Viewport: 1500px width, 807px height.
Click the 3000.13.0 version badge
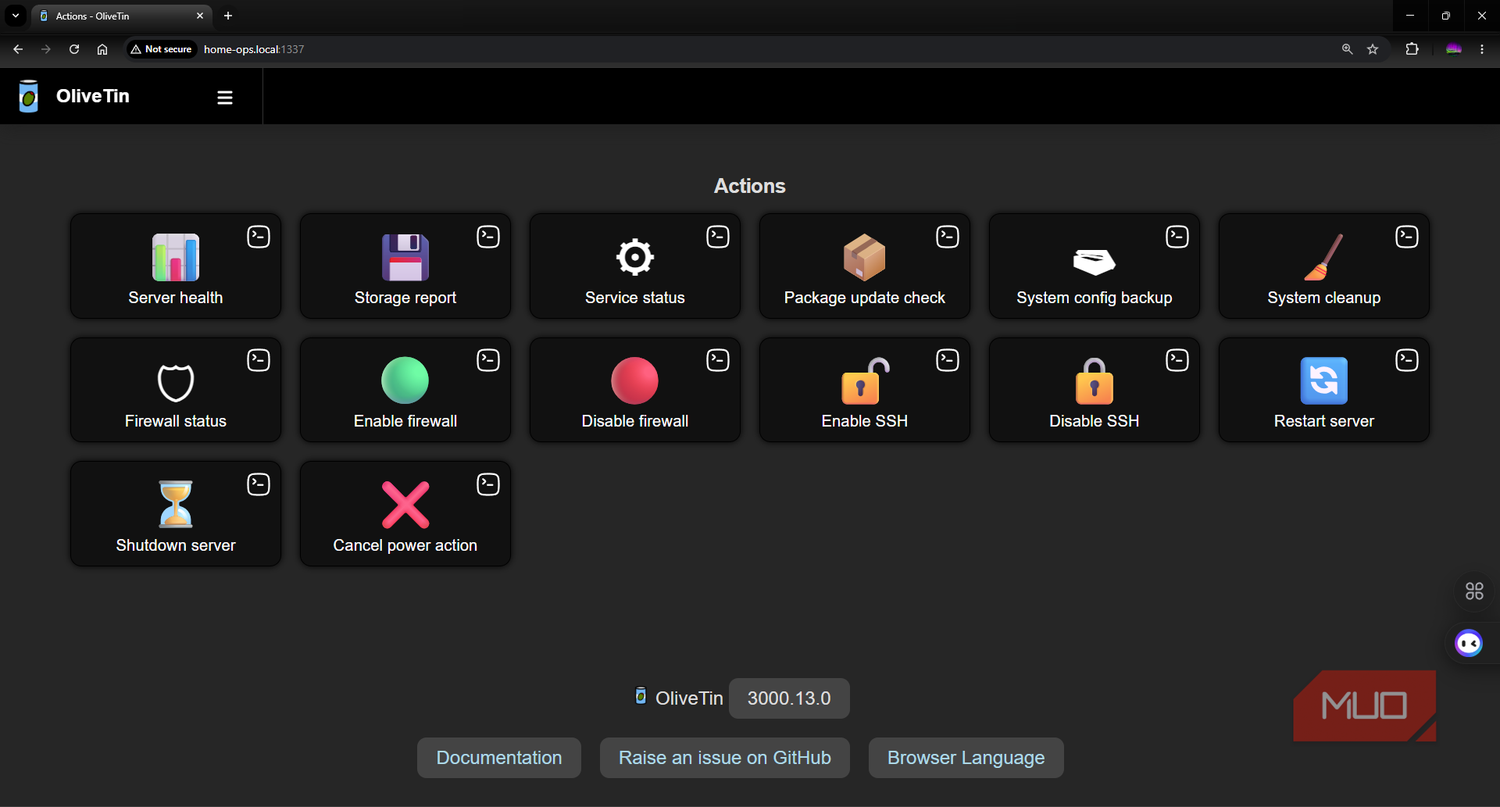(789, 698)
